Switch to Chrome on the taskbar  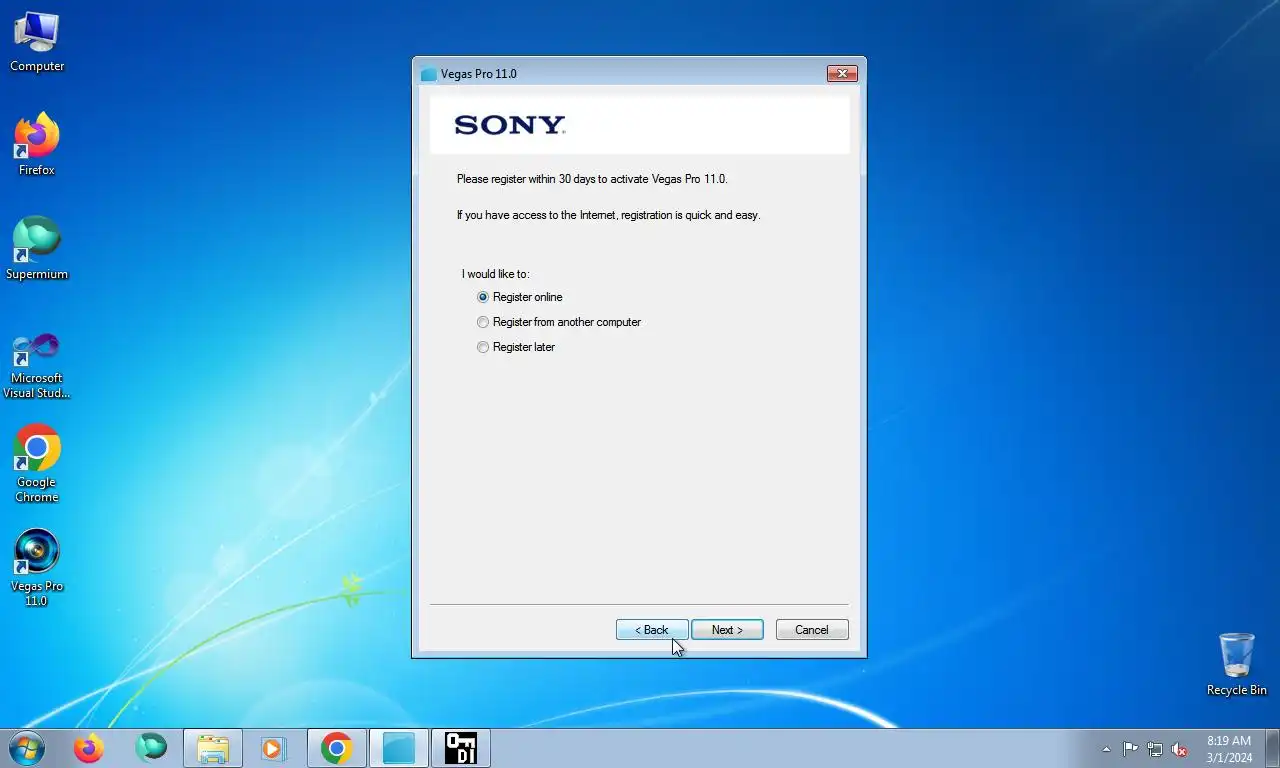click(336, 748)
